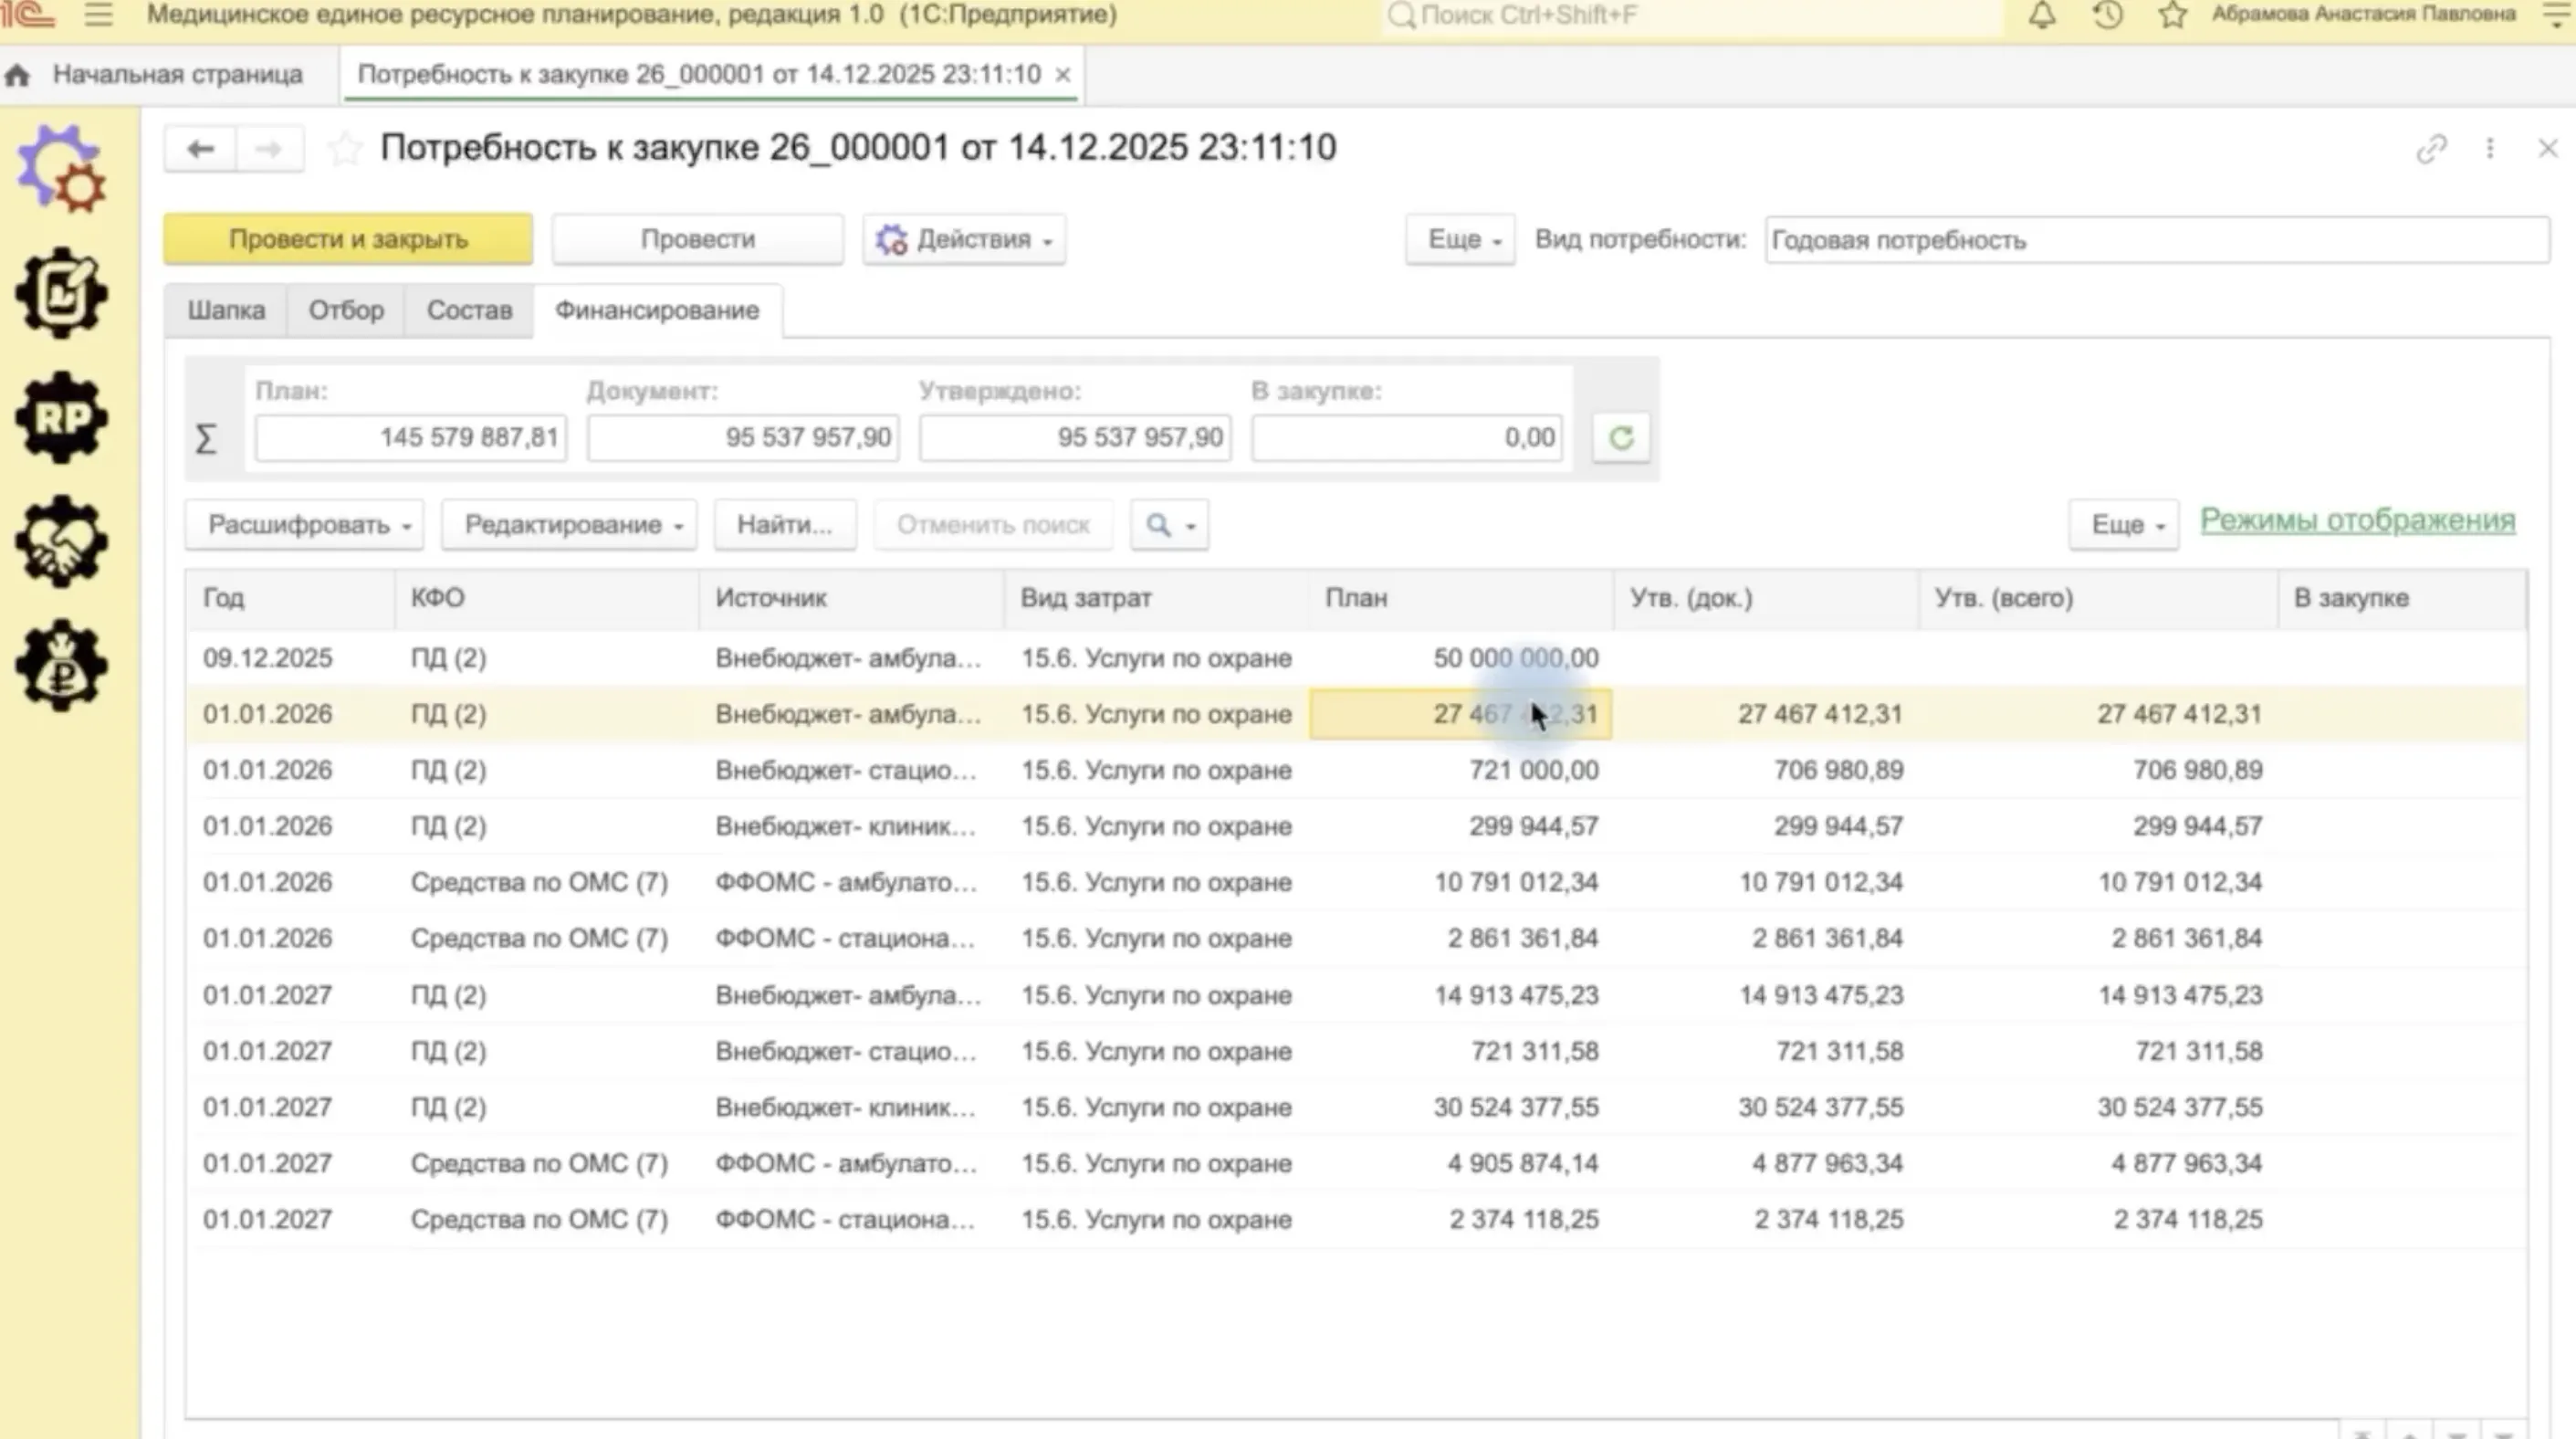Expand the Редактирование dropdown
Viewport: 2576px width, 1439px height.
tap(570, 525)
